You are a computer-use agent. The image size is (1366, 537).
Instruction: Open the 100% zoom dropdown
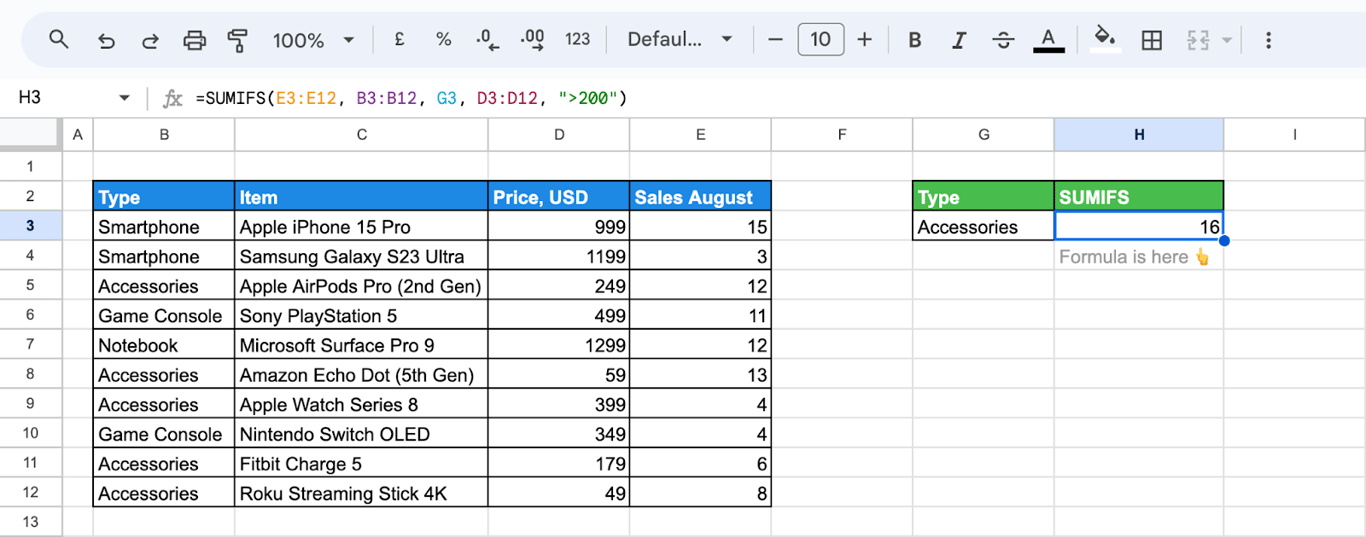(x=314, y=40)
